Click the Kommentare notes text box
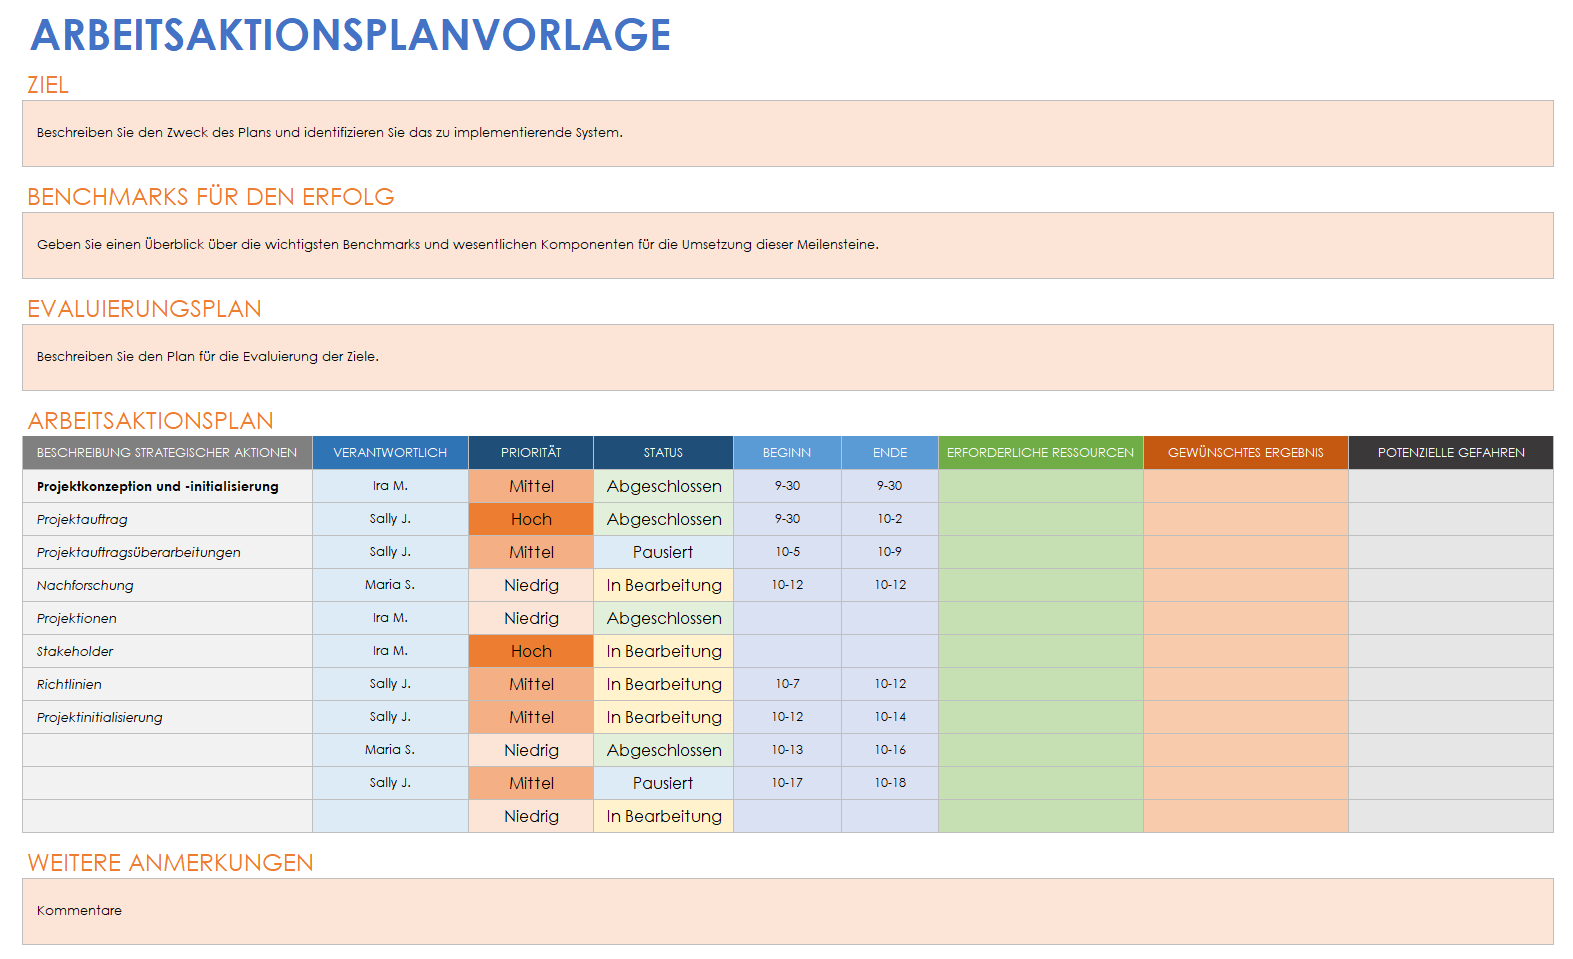Viewport: 1573px width, 959px height. 787,911
